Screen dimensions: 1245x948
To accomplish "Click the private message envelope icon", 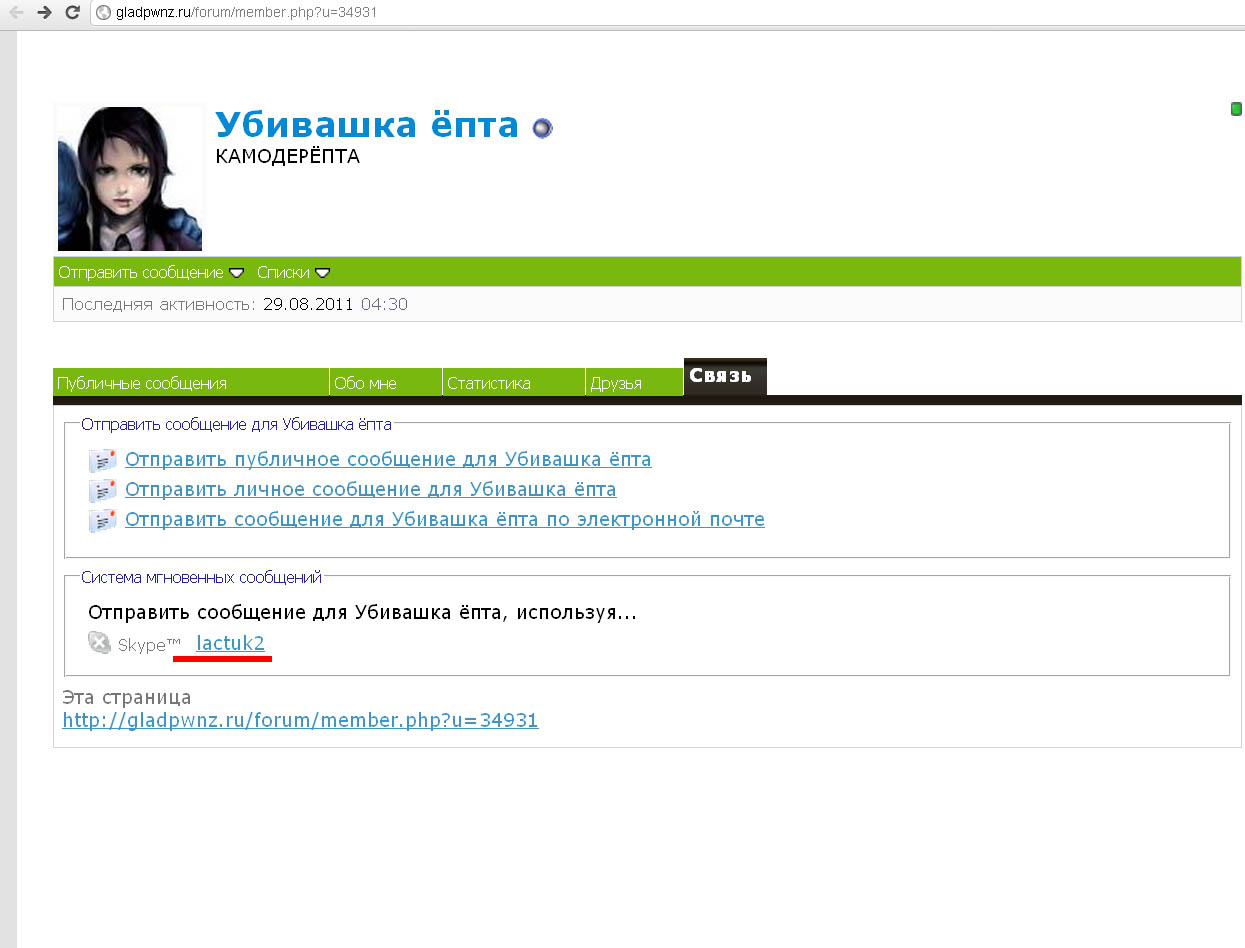I will pos(102,491).
